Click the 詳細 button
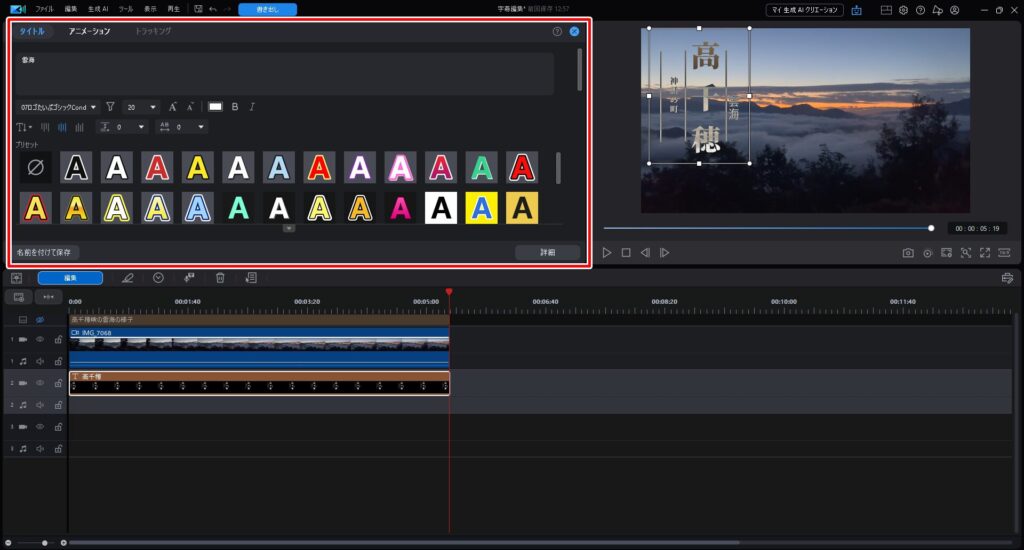 pyautogui.click(x=547, y=252)
